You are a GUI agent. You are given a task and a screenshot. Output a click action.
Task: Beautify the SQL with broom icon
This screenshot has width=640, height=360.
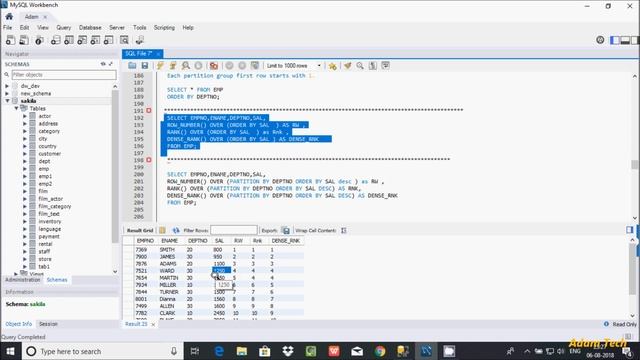(347, 66)
